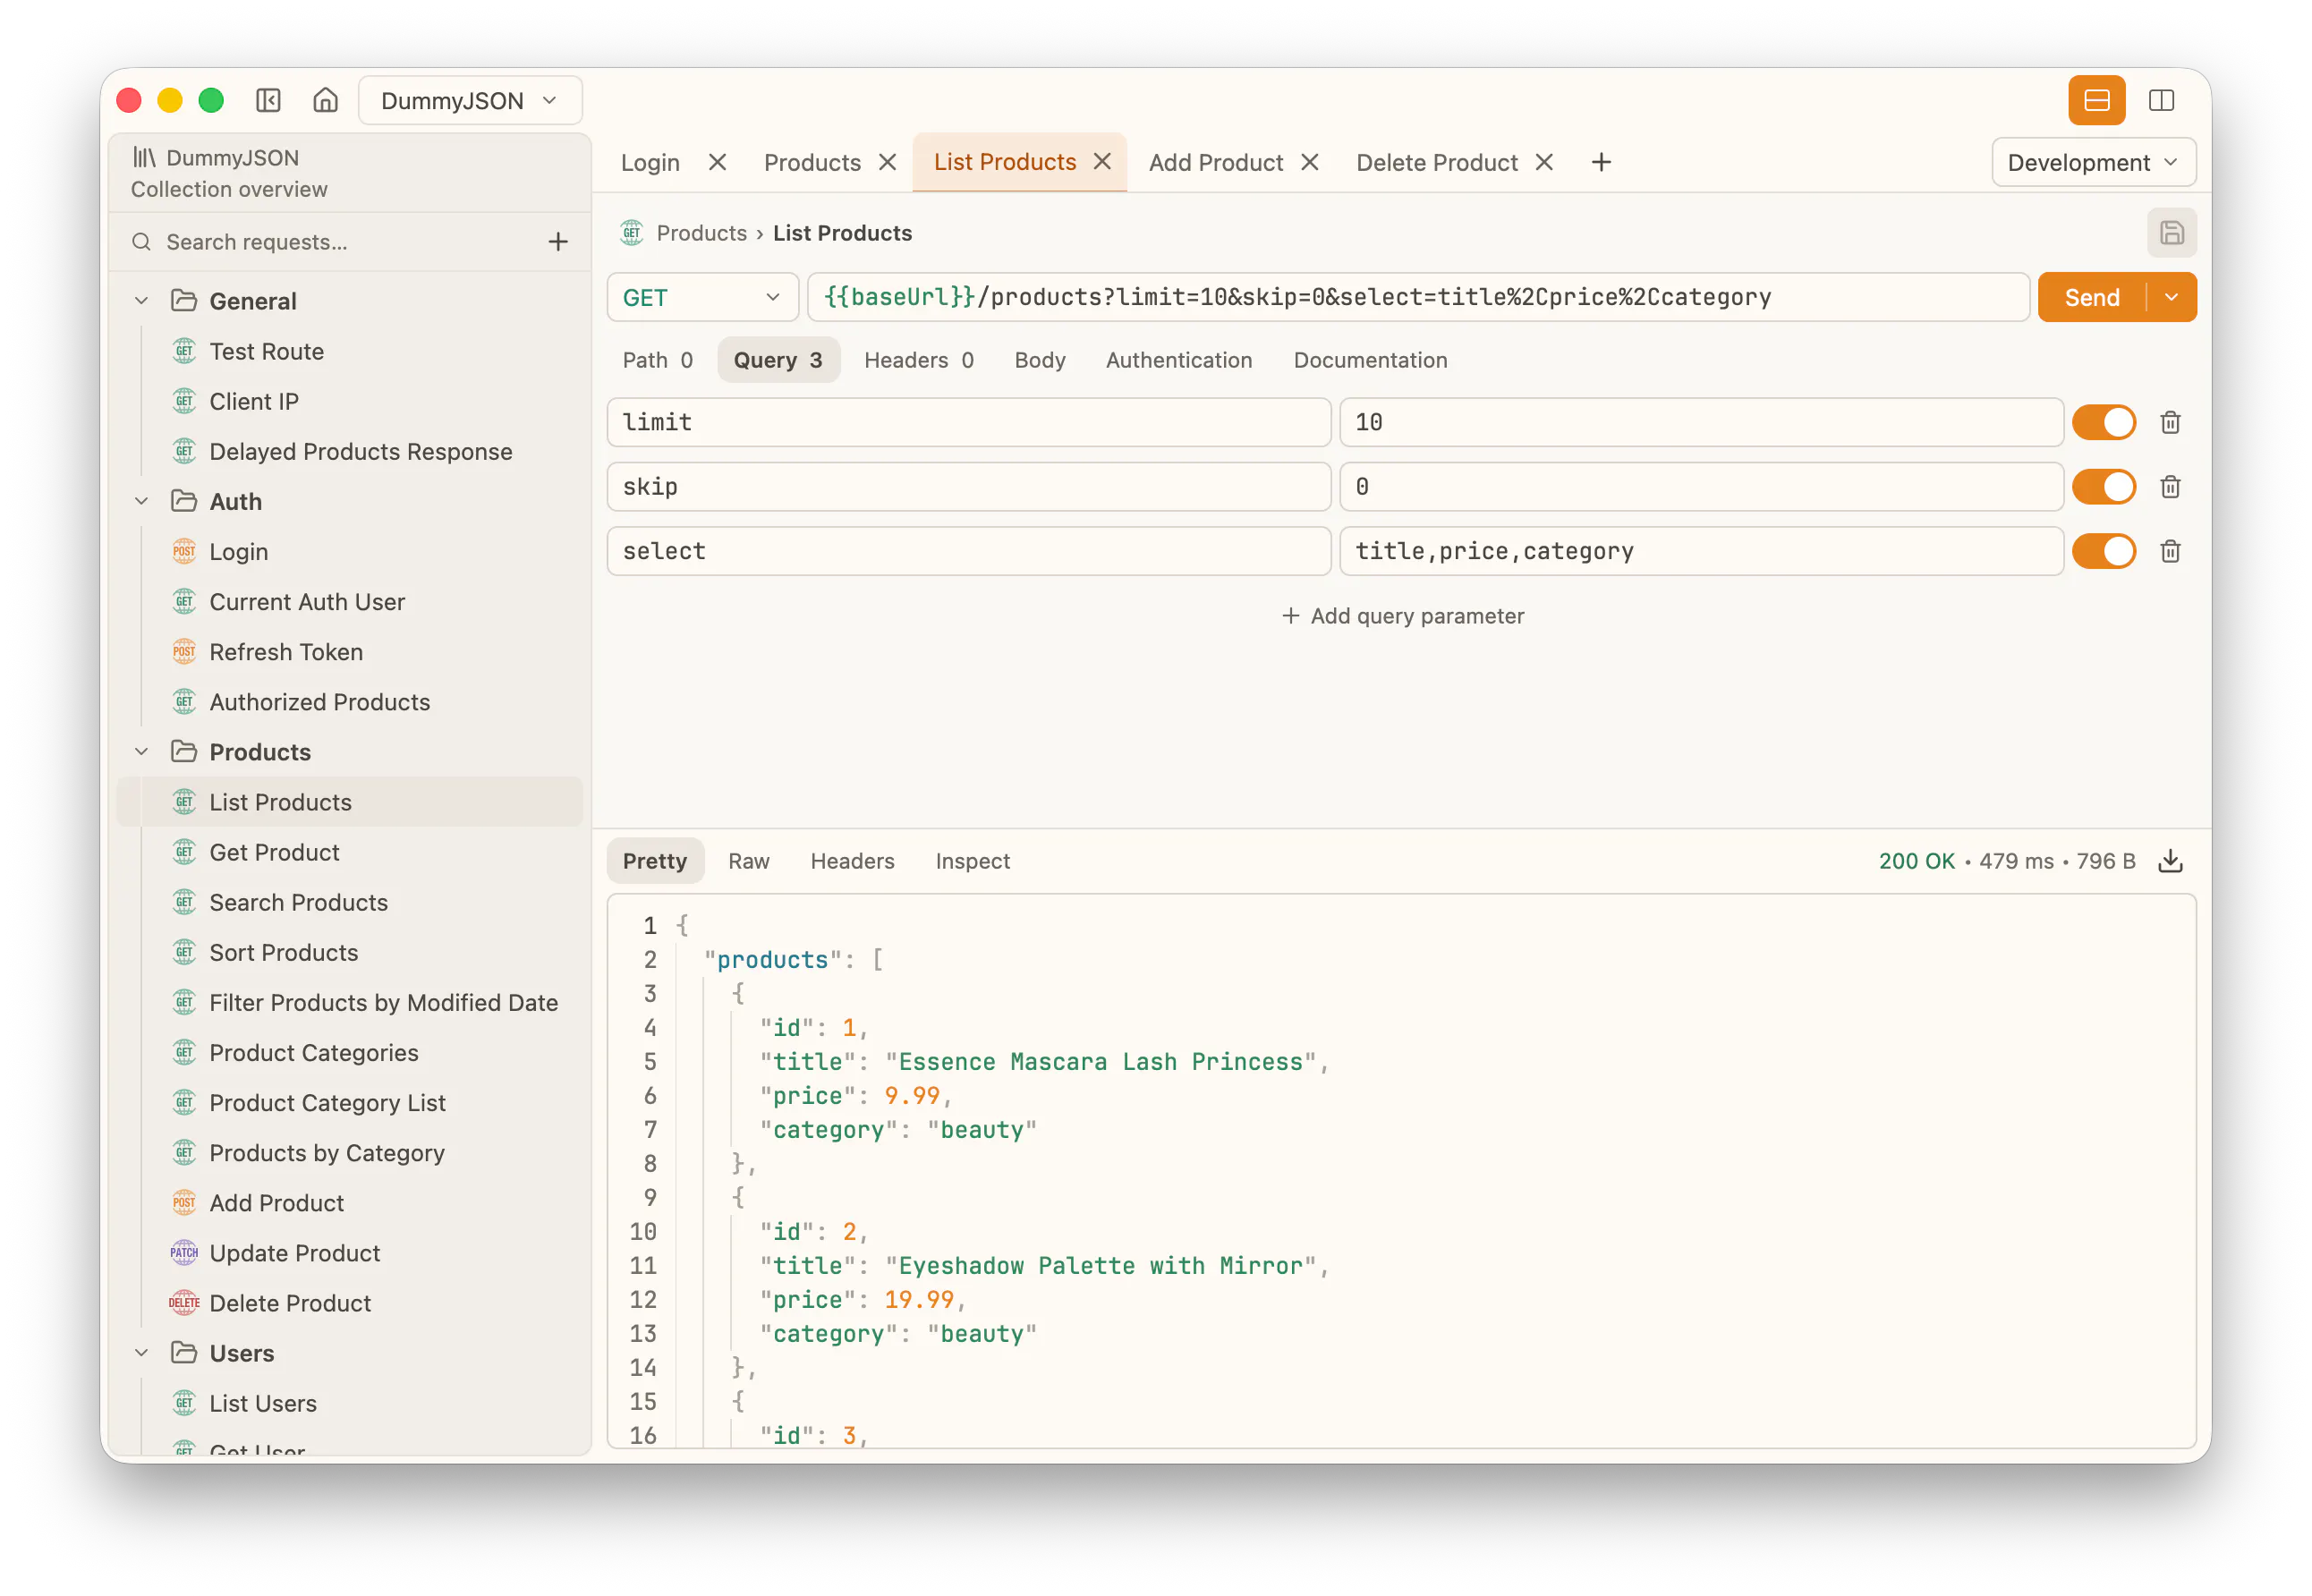
Task: Click the Products breadcrumb link
Action: [701, 233]
